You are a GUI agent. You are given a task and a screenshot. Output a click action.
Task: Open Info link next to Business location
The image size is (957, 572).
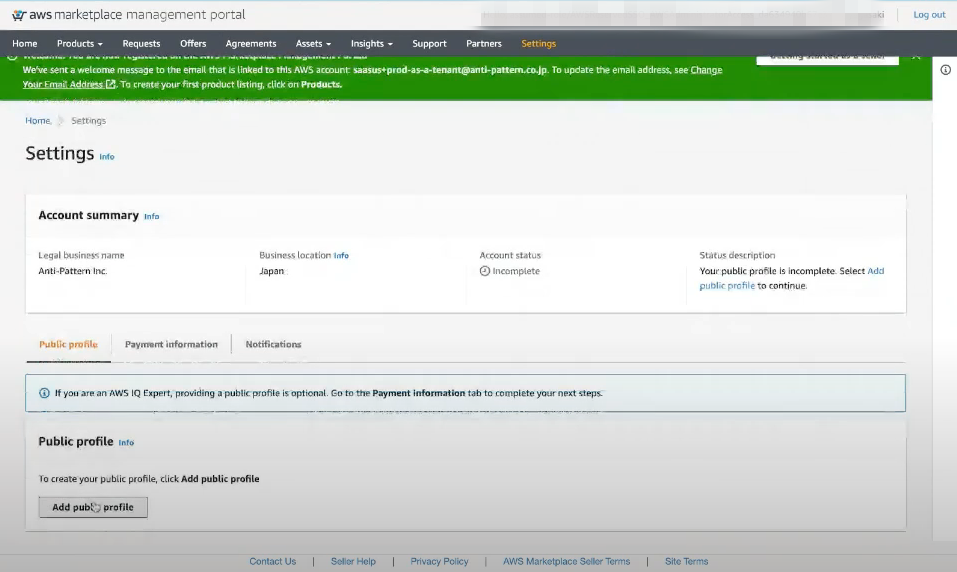pos(341,256)
